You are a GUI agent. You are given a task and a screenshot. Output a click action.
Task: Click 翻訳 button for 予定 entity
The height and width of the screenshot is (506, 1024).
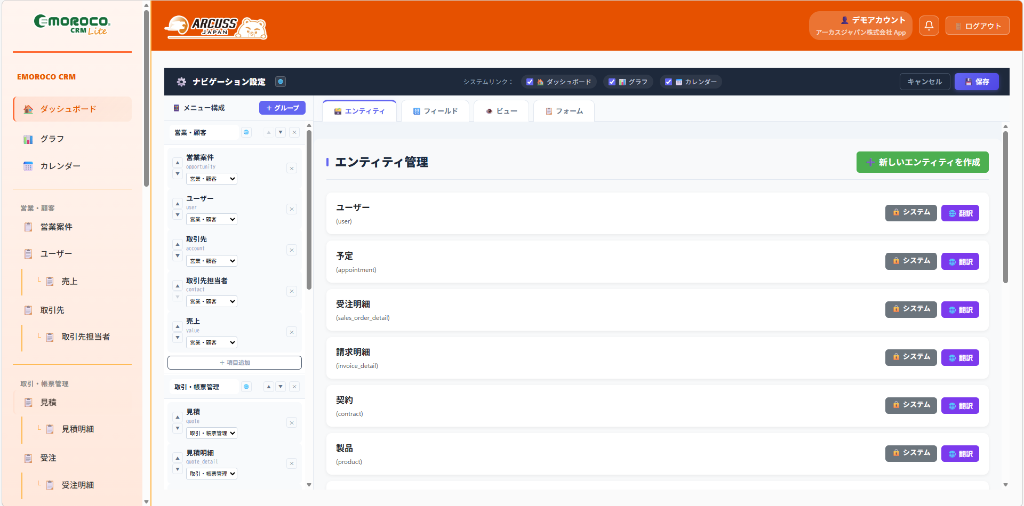coord(960,261)
